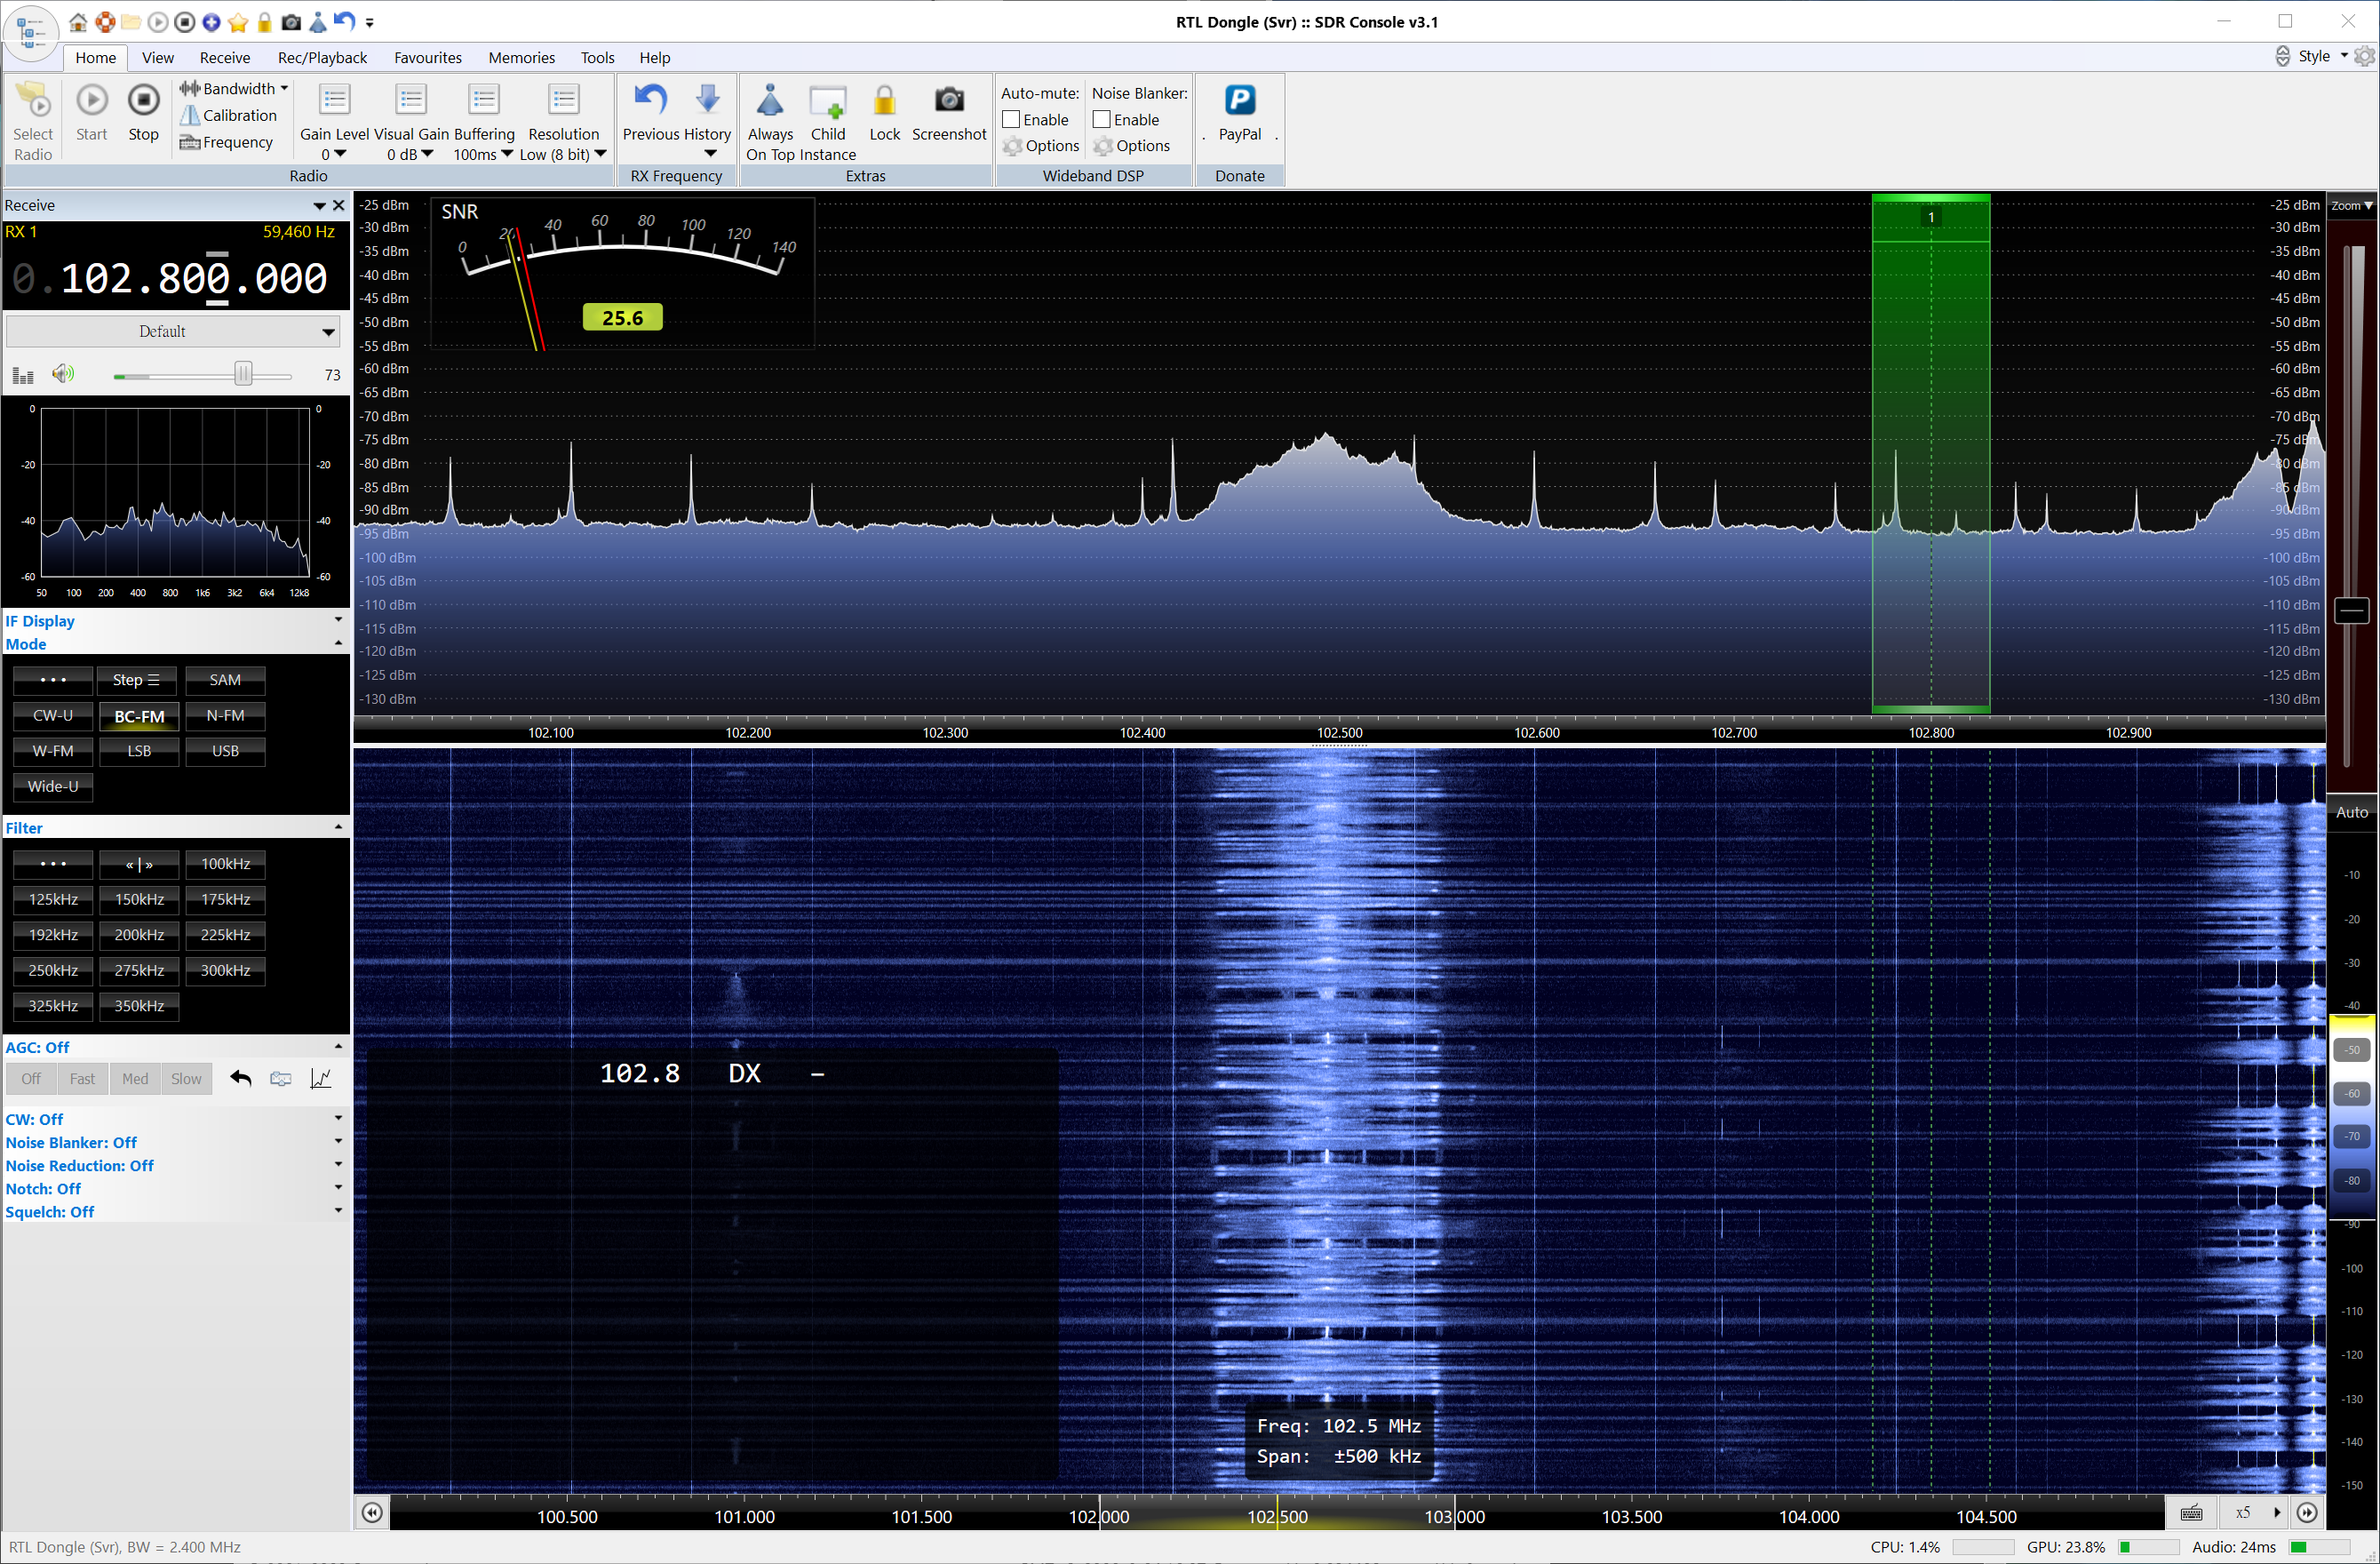Click the volume slider handle
The width and height of the screenshot is (2380, 1564).
pyautogui.click(x=243, y=374)
